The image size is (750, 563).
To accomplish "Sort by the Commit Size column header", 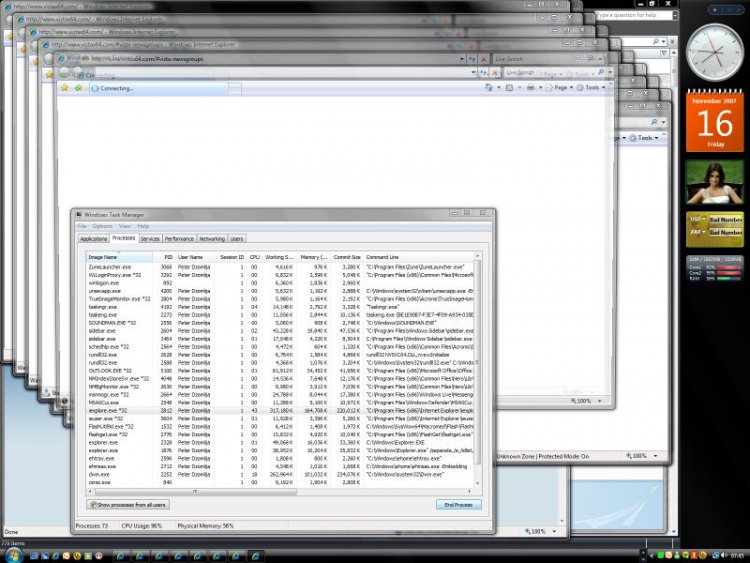I will click(x=347, y=257).
